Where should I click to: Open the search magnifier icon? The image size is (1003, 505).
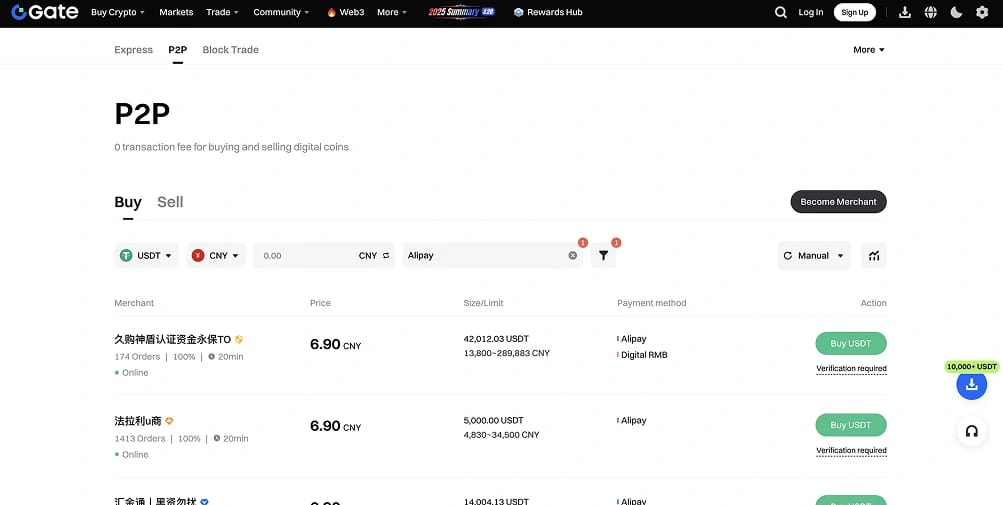pos(780,12)
